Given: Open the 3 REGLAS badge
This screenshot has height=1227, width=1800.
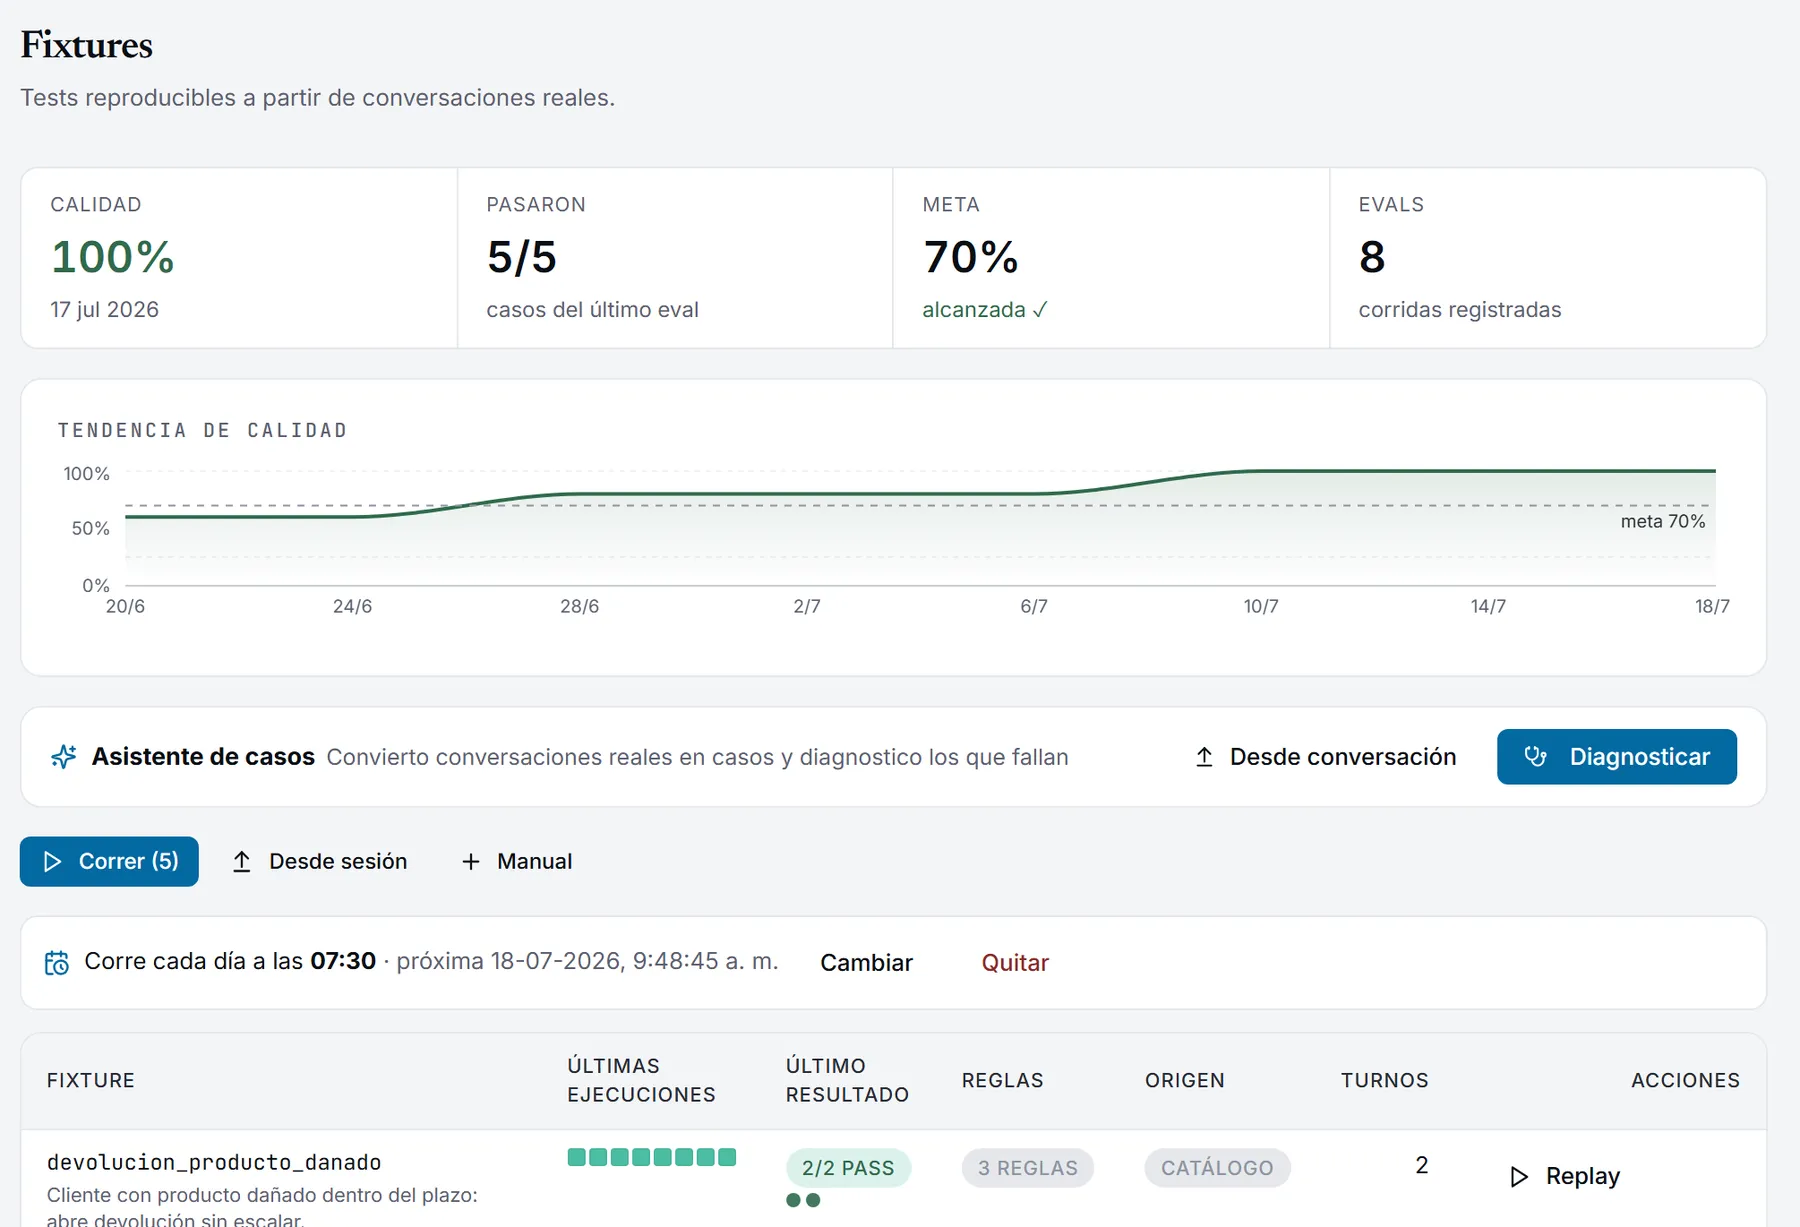Looking at the screenshot, I should (1028, 1168).
